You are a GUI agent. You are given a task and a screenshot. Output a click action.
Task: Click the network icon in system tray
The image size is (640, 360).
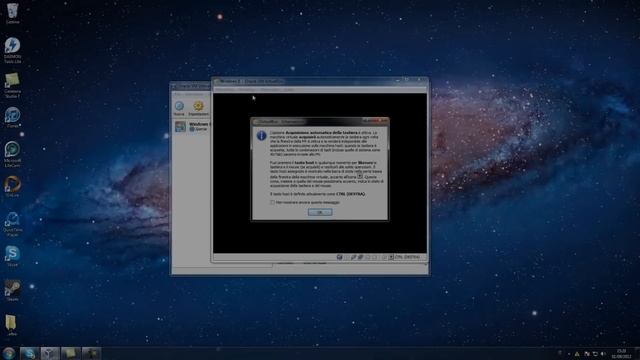(595, 354)
